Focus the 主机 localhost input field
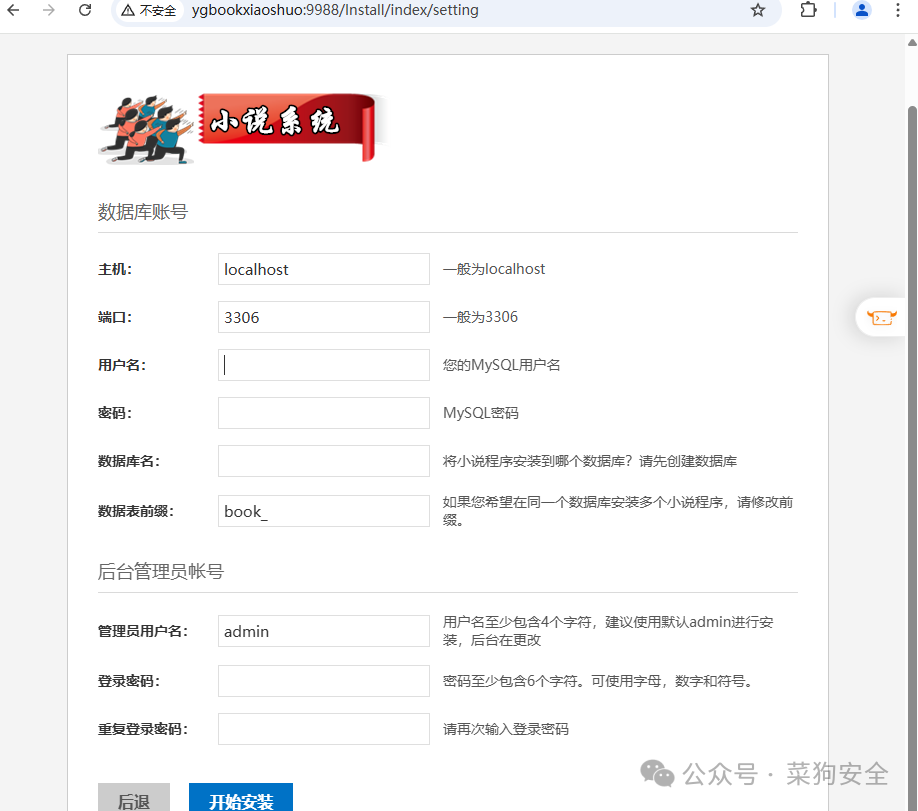The image size is (918, 811). click(x=324, y=269)
